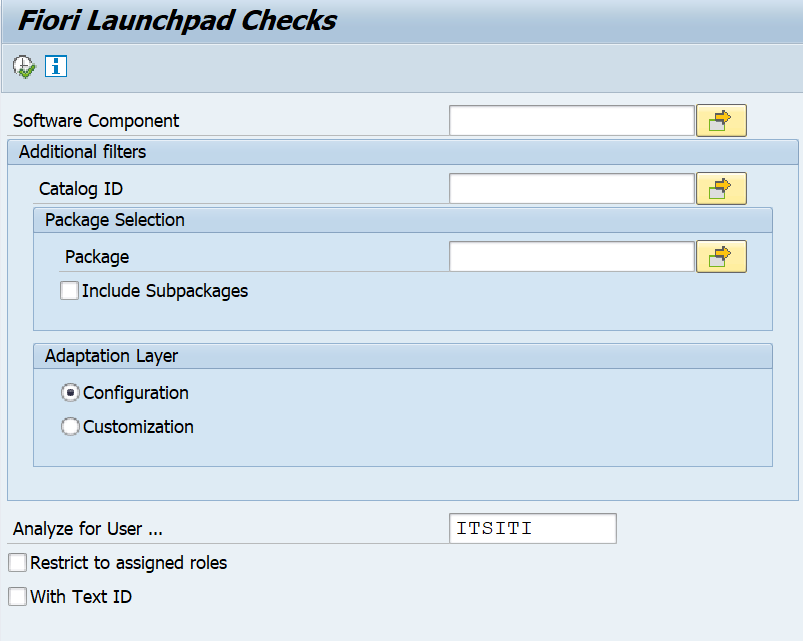Click inside the Package text box

pyautogui.click(x=571, y=257)
